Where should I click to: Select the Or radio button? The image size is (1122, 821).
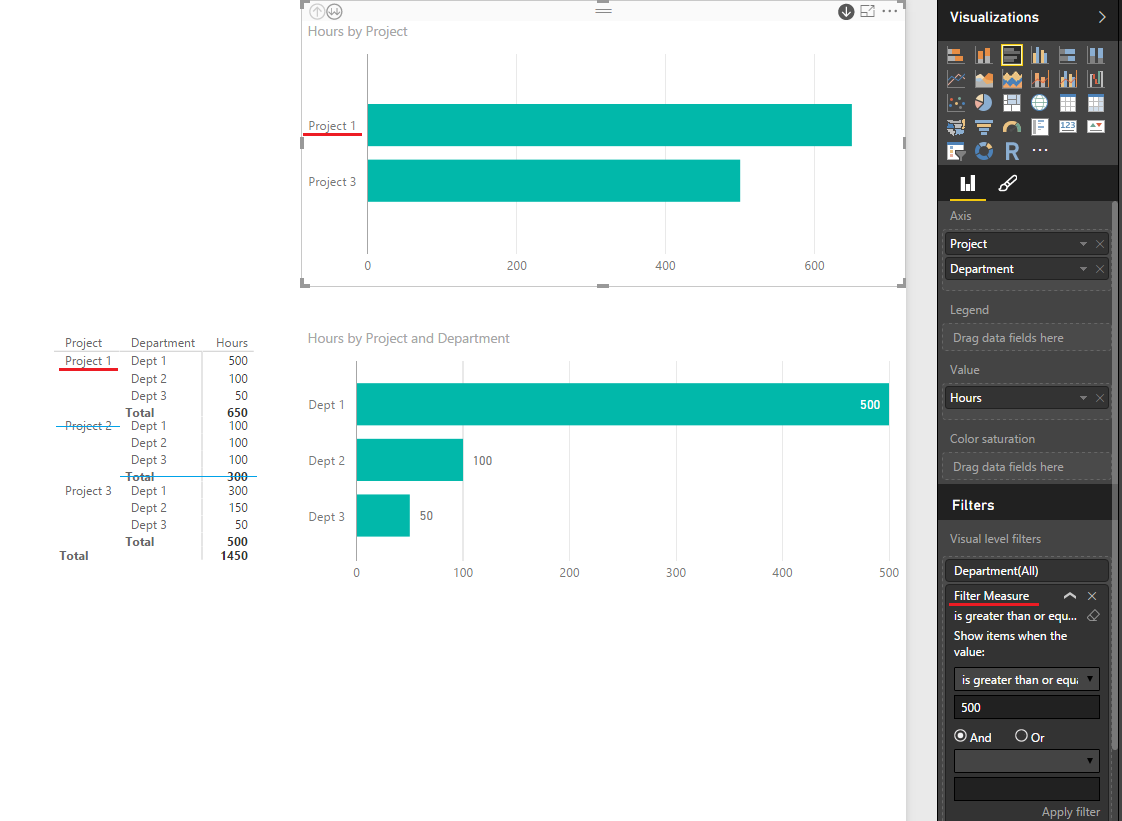(1021, 736)
